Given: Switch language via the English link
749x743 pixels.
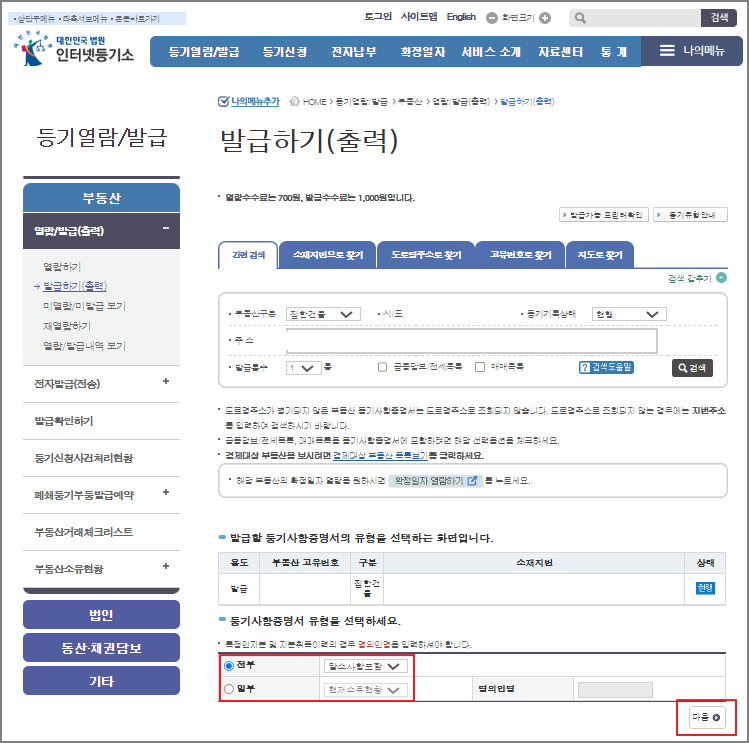Looking at the screenshot, I should tap(461, 17).
